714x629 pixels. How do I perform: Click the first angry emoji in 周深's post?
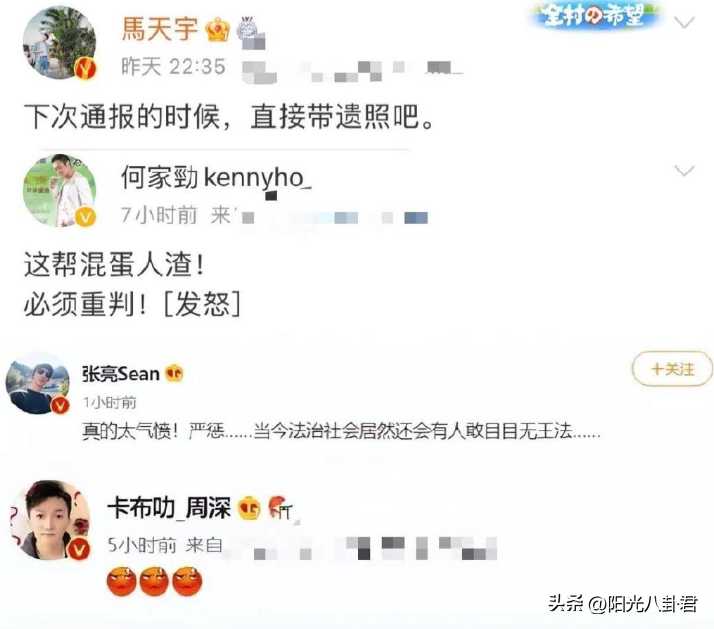(x=122, y=582)
